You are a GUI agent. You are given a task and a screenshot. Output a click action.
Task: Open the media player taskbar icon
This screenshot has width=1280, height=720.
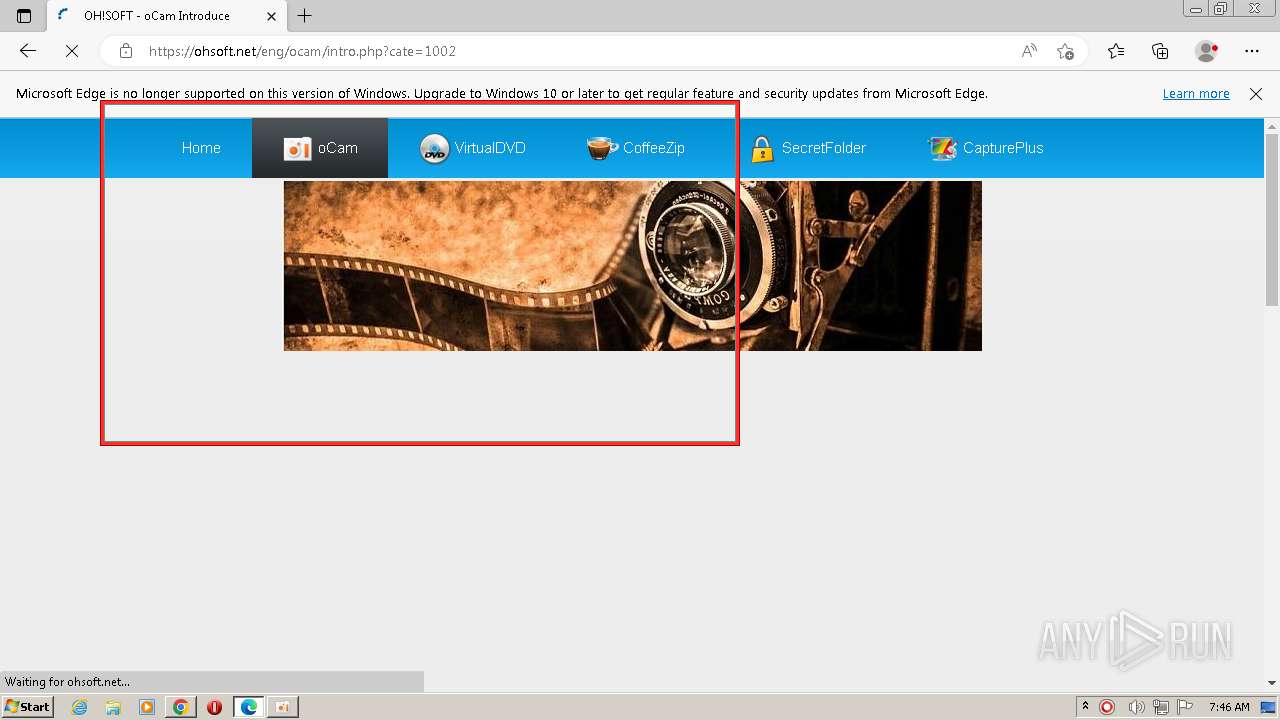[147, 707]
